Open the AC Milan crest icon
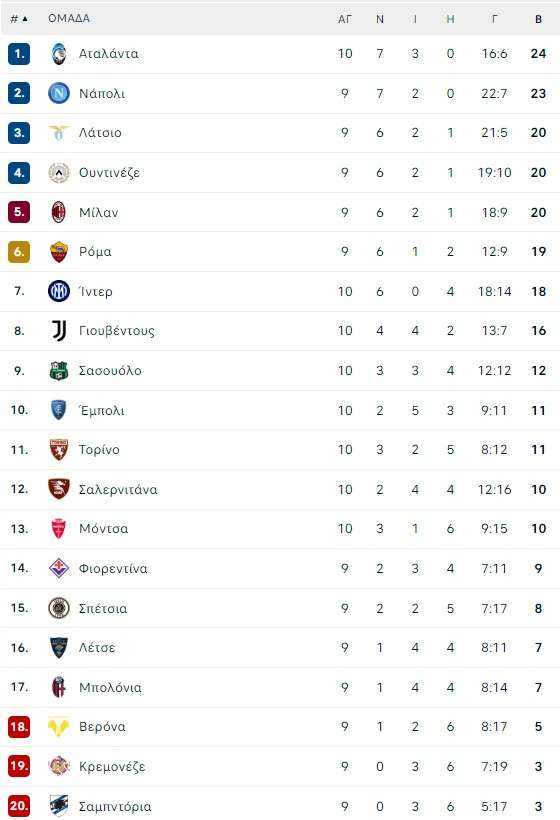 click(x=59, y=212)
